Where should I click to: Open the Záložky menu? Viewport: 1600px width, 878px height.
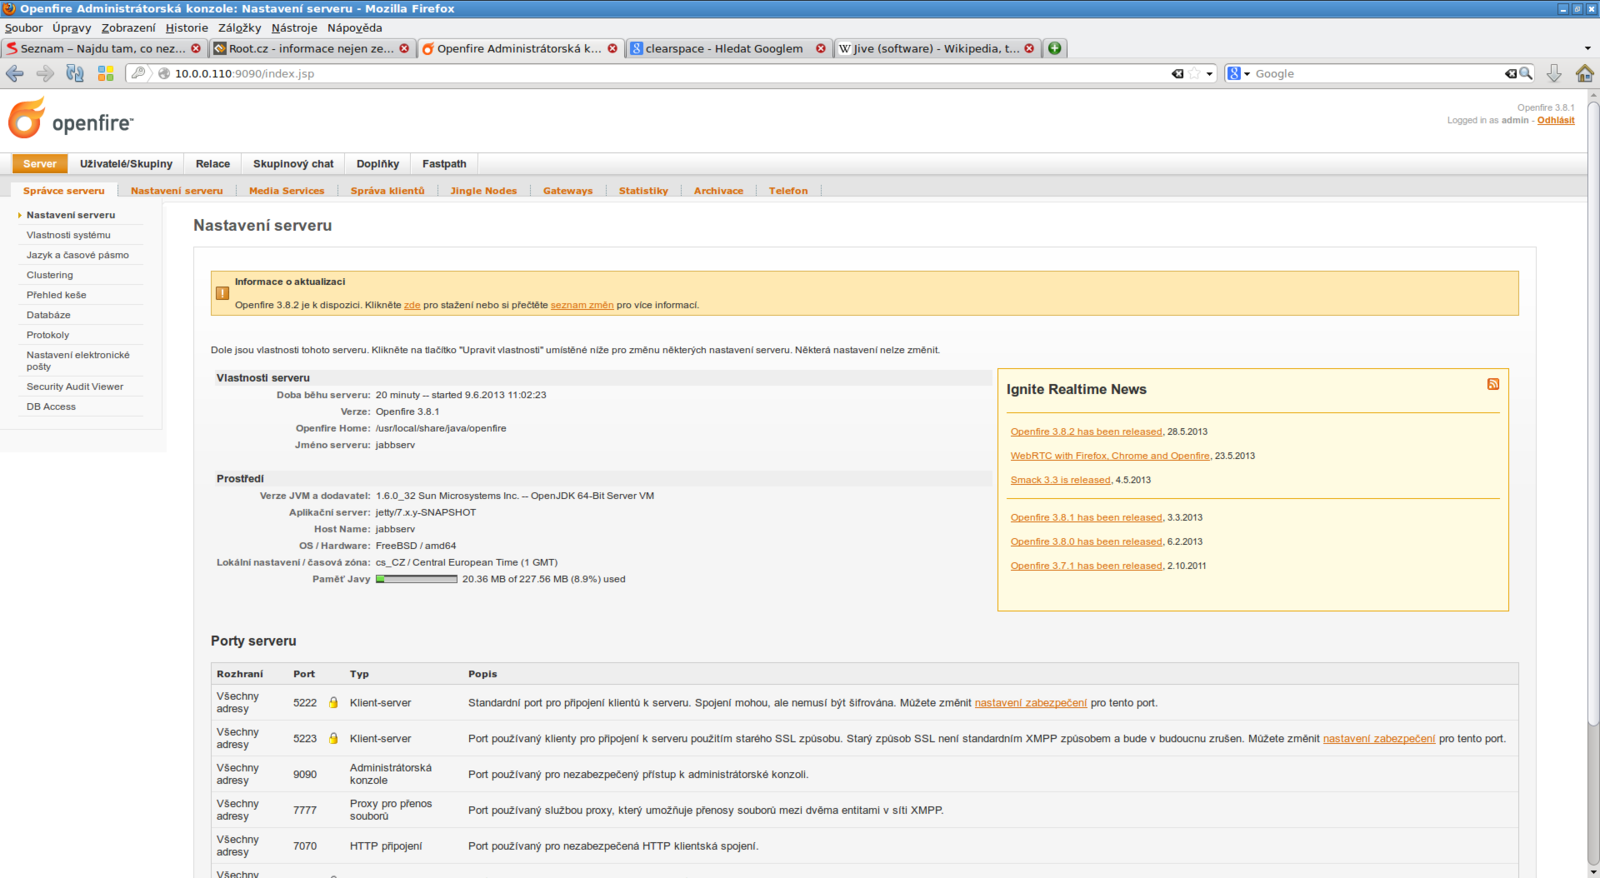[240, 28]
